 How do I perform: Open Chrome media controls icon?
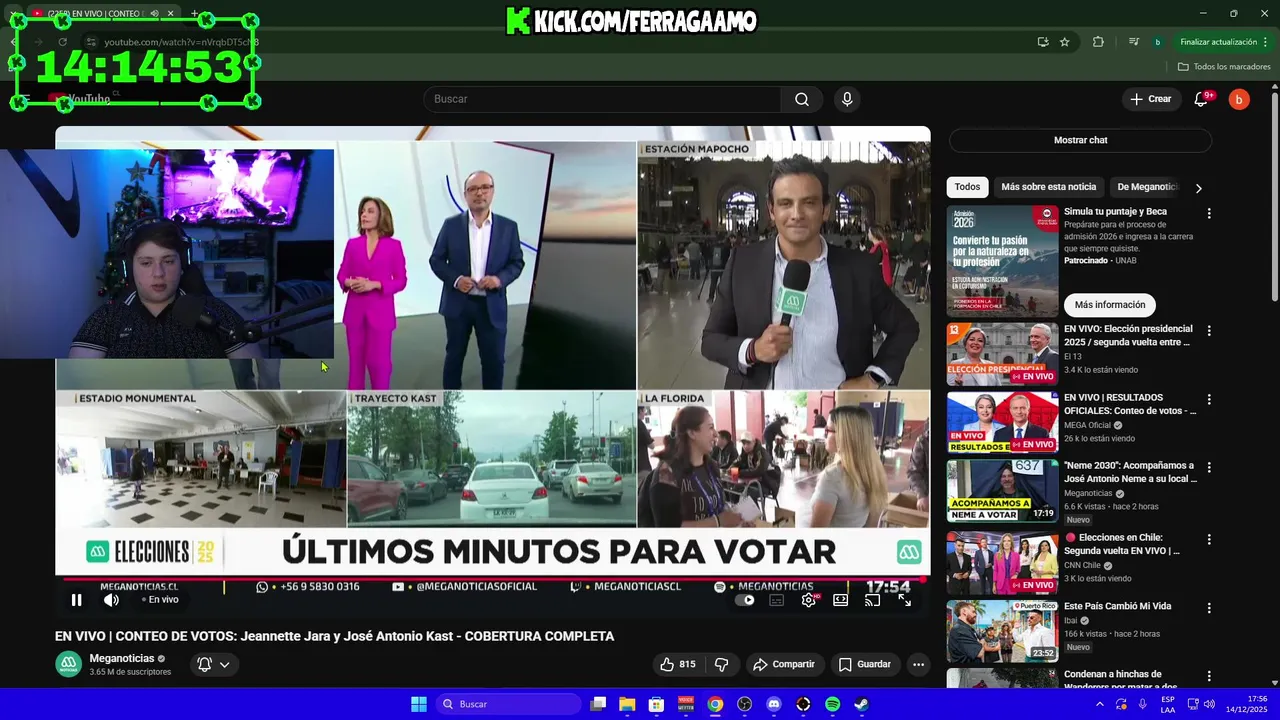[x=1133, y=42]
